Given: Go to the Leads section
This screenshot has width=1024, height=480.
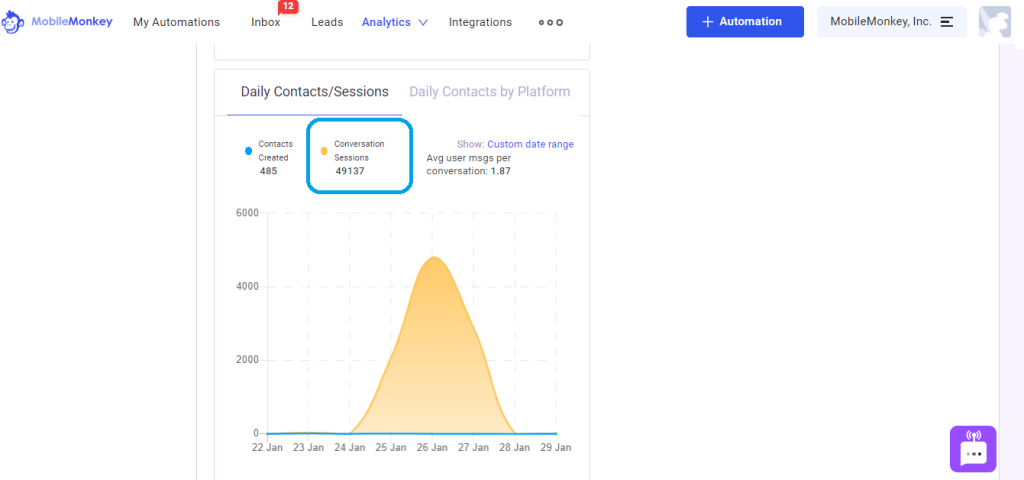Looking at the screenshot, I should coord(327,22).
